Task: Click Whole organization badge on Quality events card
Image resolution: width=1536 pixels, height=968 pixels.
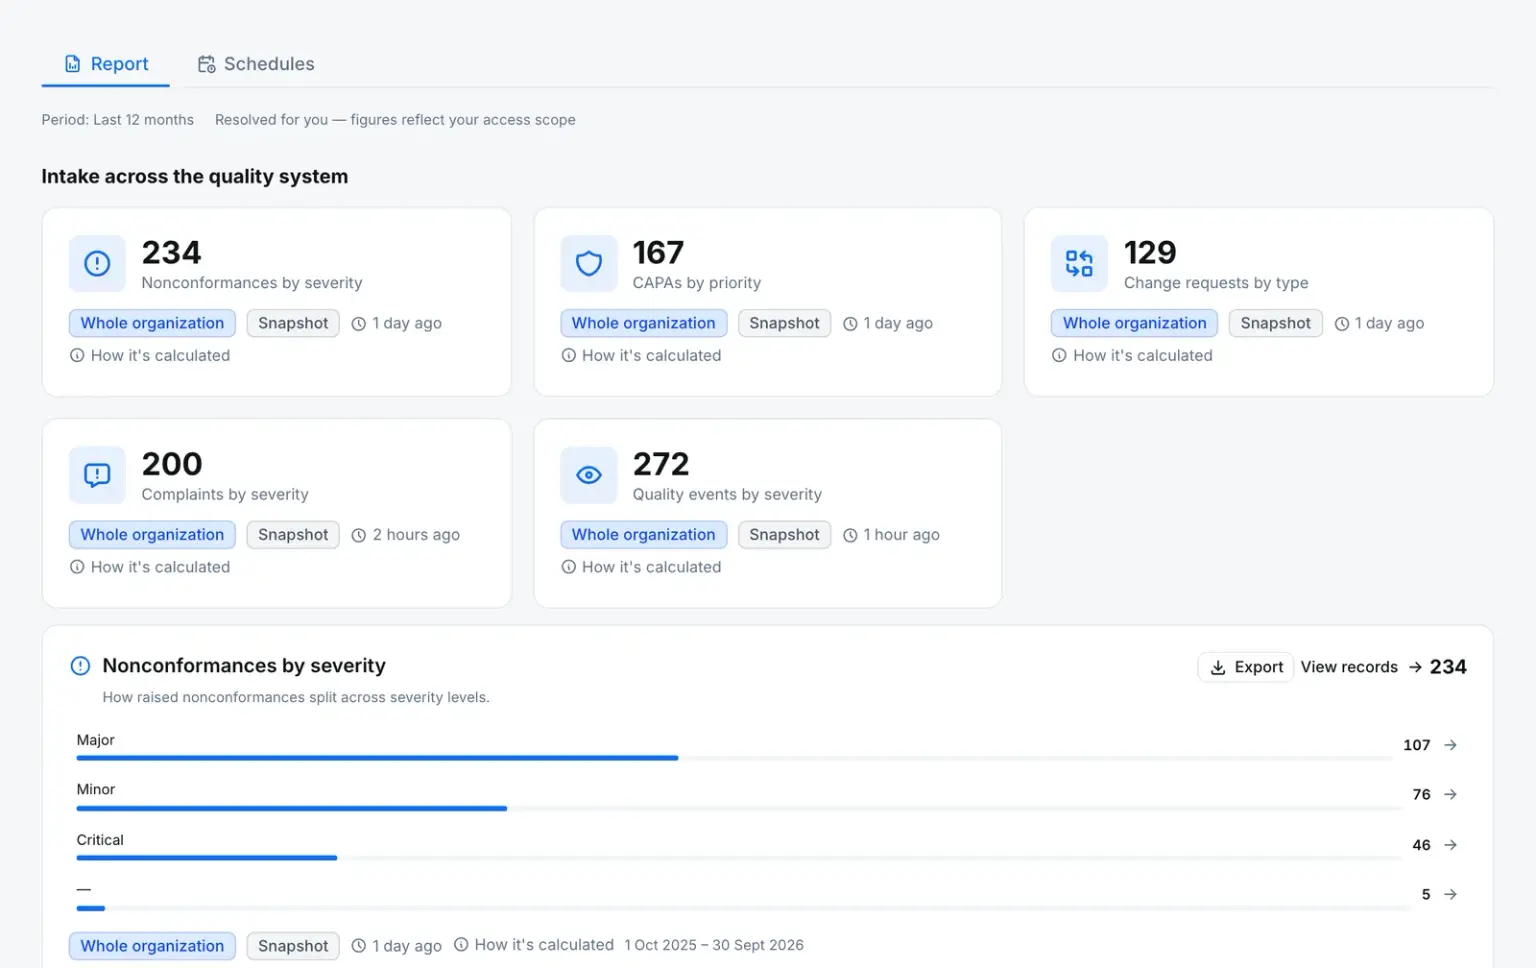Action: pos(644,535)
